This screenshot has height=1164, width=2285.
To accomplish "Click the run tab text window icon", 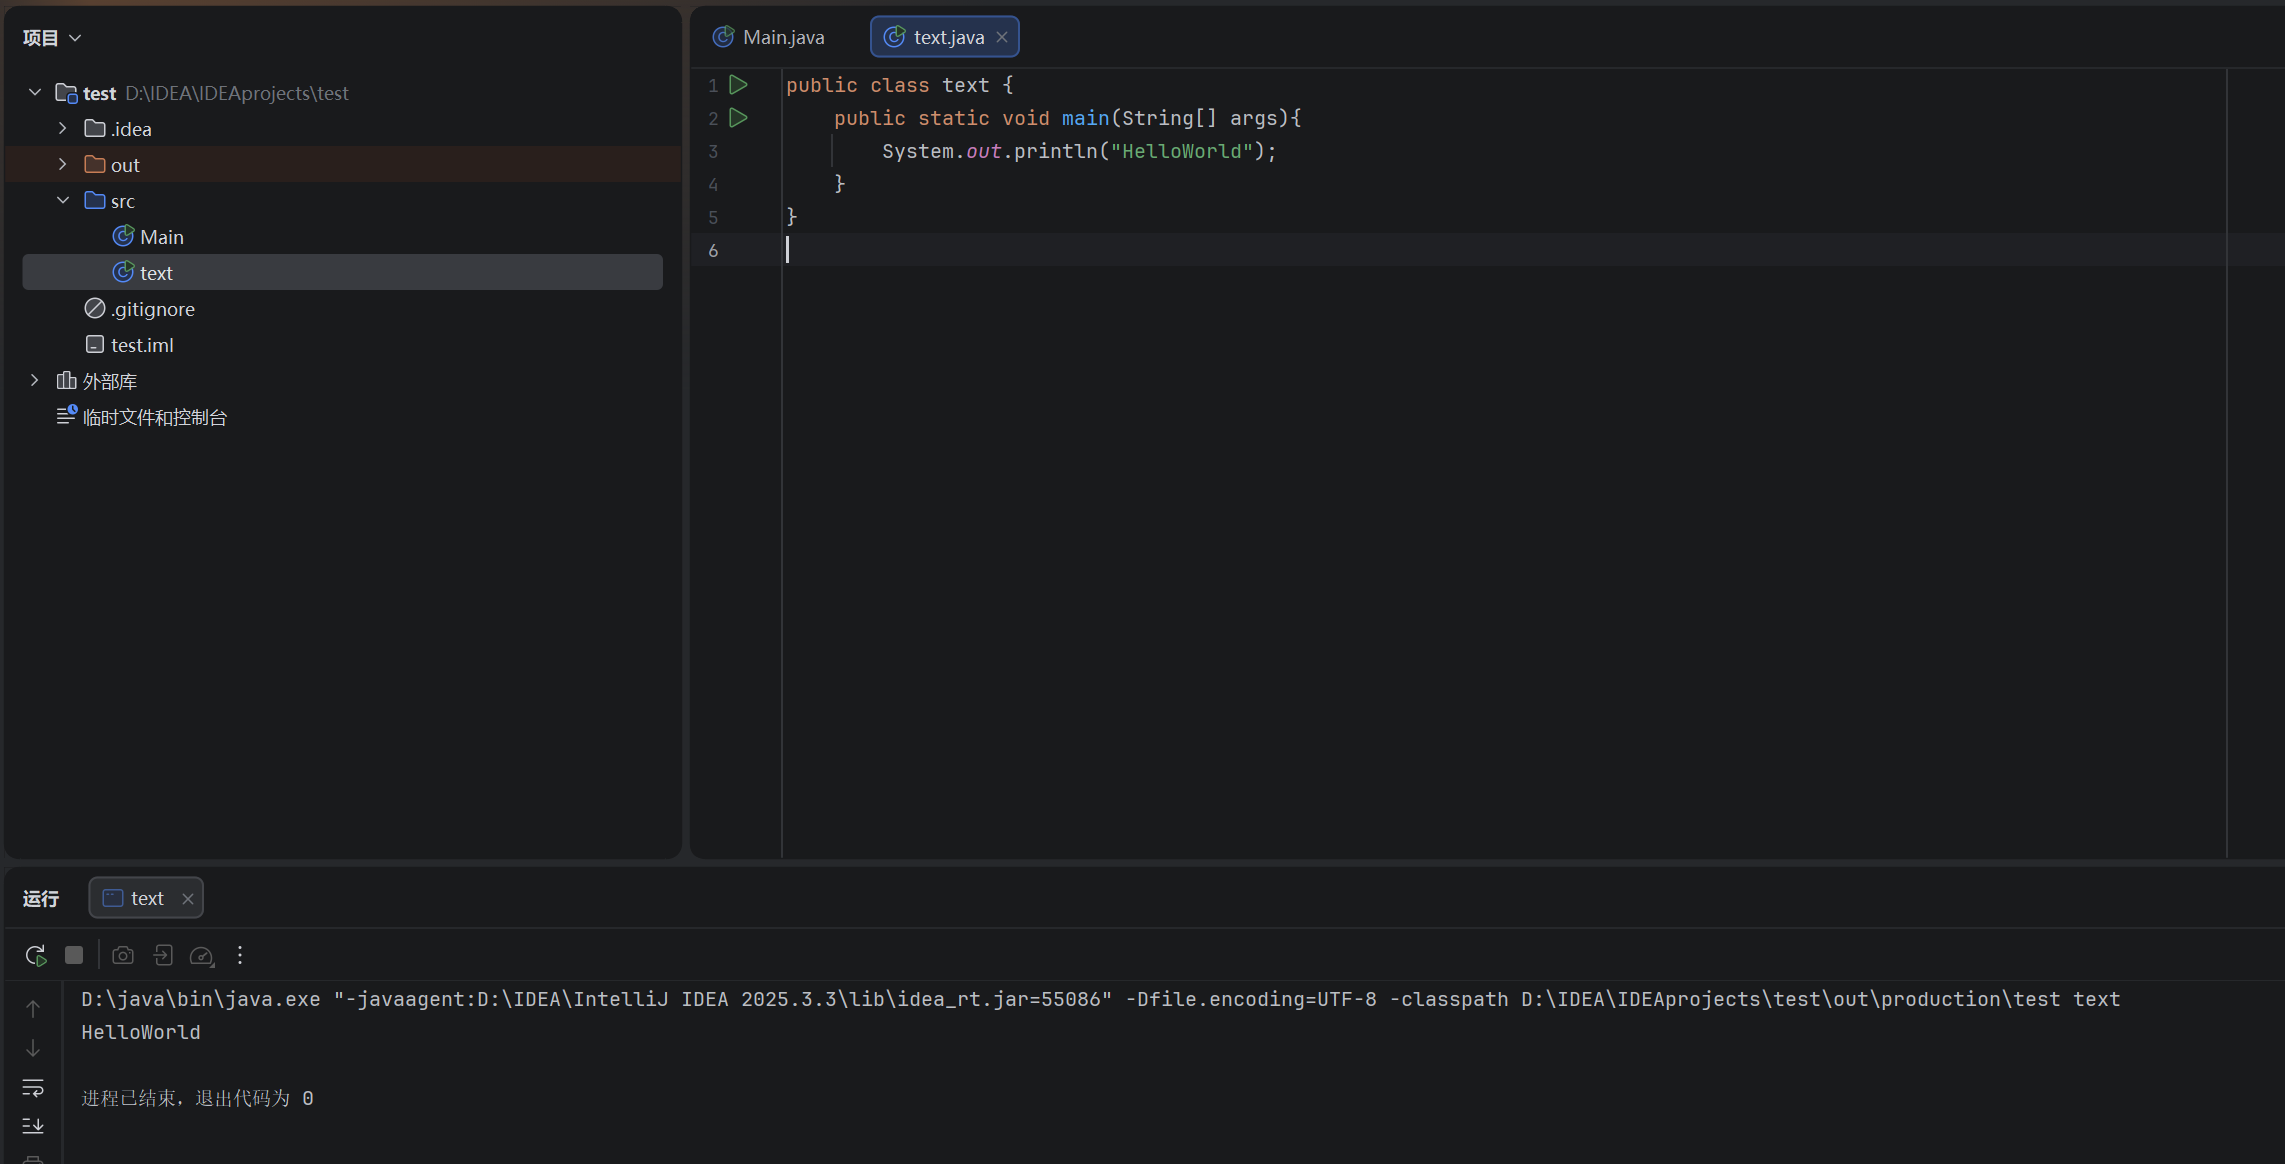I will 113,898.
